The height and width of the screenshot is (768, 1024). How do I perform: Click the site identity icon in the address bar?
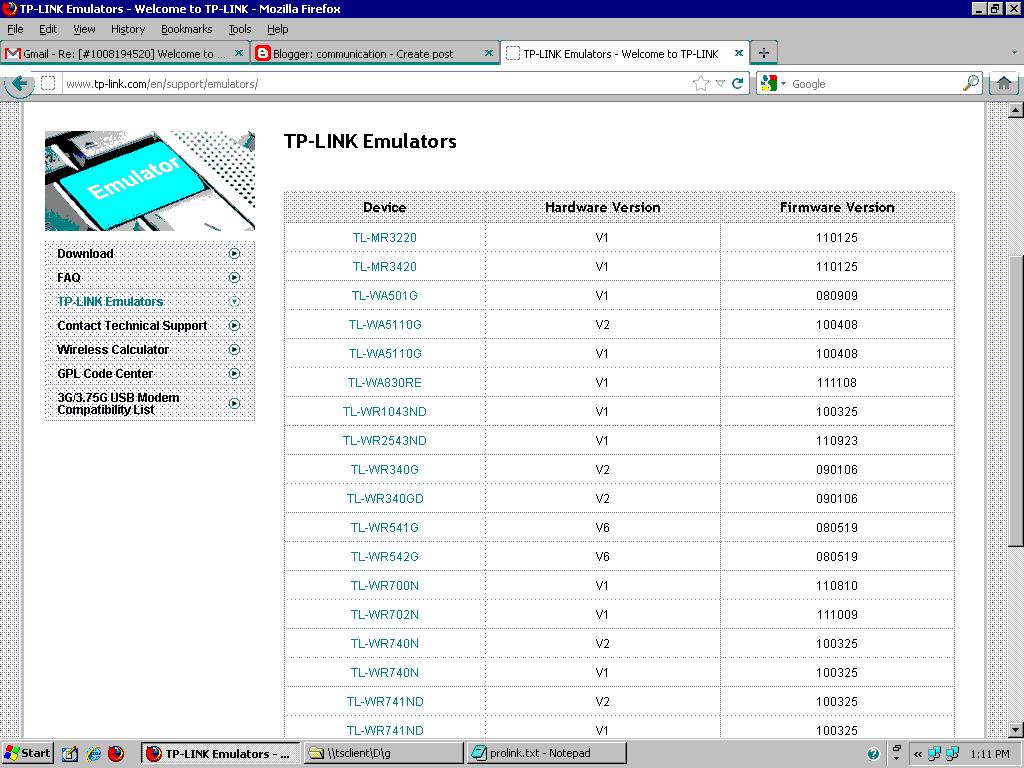pos(48,84)
